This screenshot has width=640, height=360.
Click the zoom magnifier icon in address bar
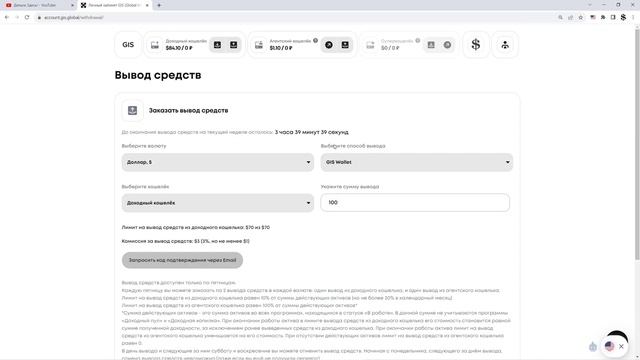point(560,17)
